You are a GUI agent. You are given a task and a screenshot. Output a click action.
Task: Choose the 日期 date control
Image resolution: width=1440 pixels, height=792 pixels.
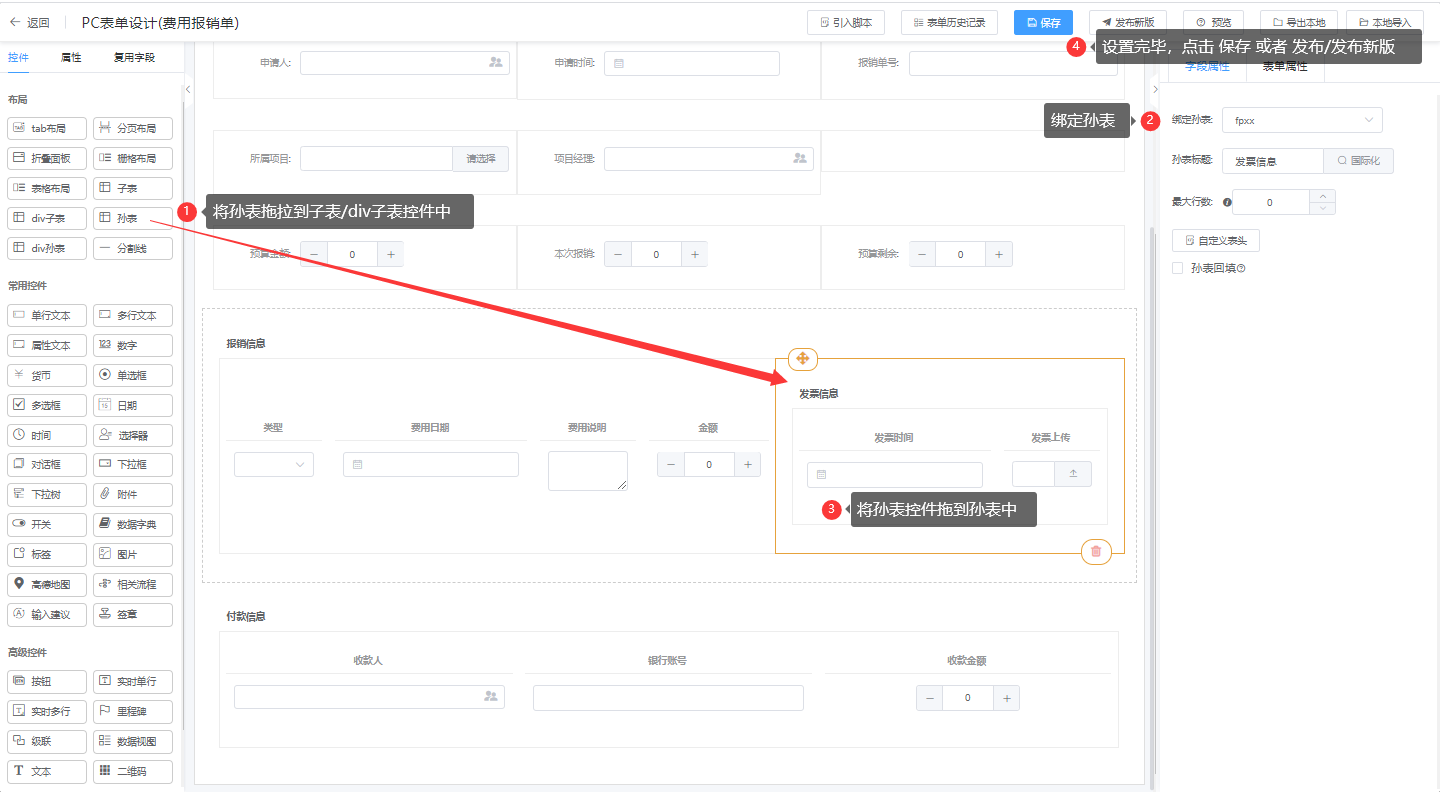click(133, 405)
